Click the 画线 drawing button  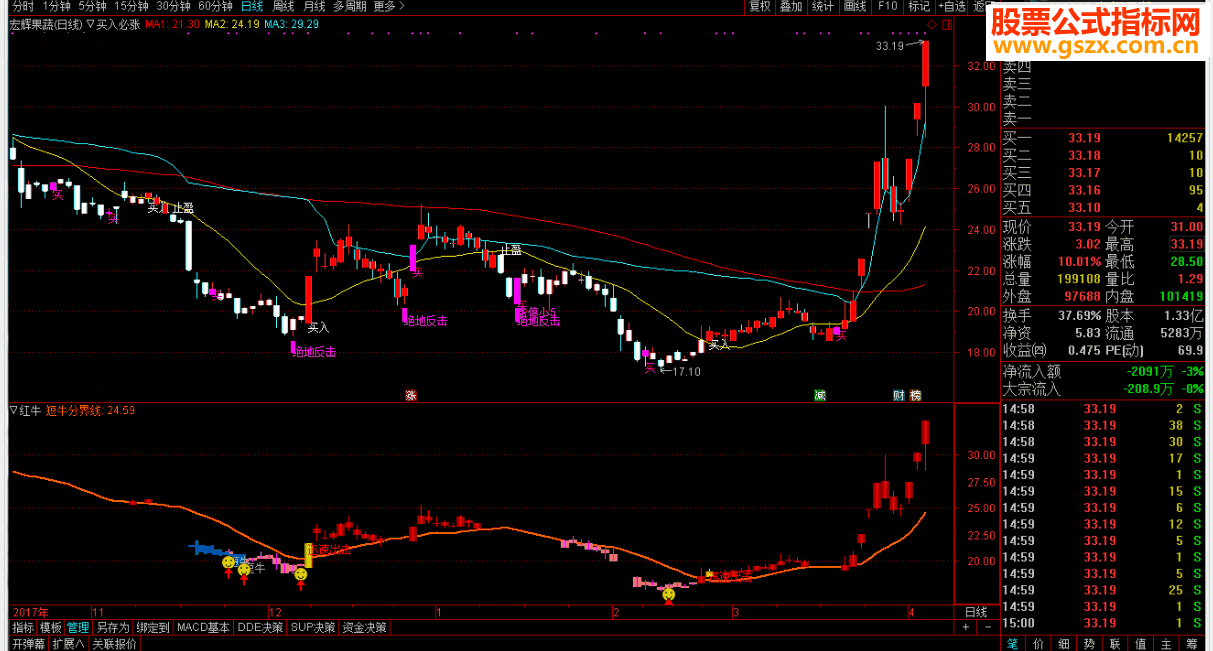pyautogui.click(x=855, y=6)
